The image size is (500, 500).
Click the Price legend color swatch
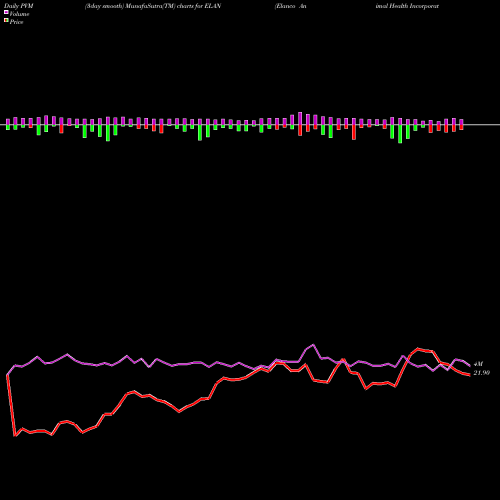pyautogui.click(x=6, y=21)
